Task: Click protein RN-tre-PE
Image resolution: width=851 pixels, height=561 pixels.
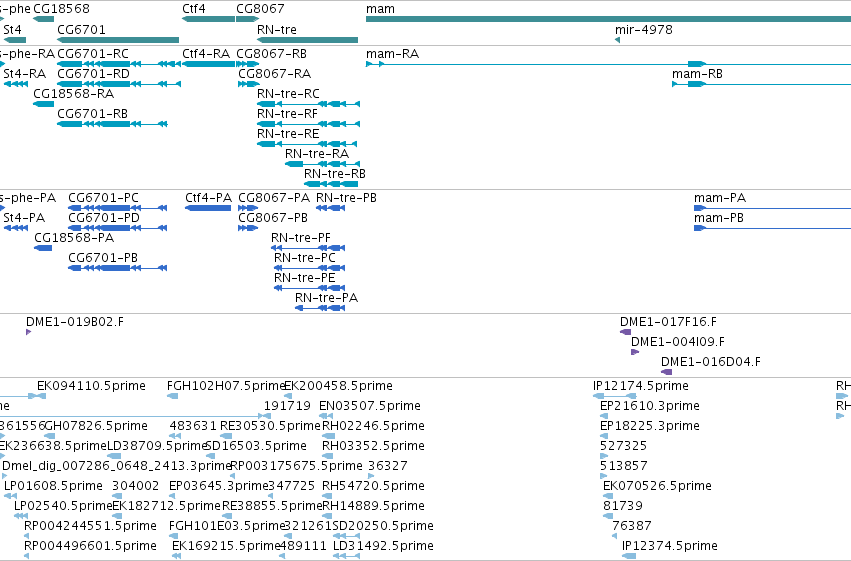Action: 309,289
